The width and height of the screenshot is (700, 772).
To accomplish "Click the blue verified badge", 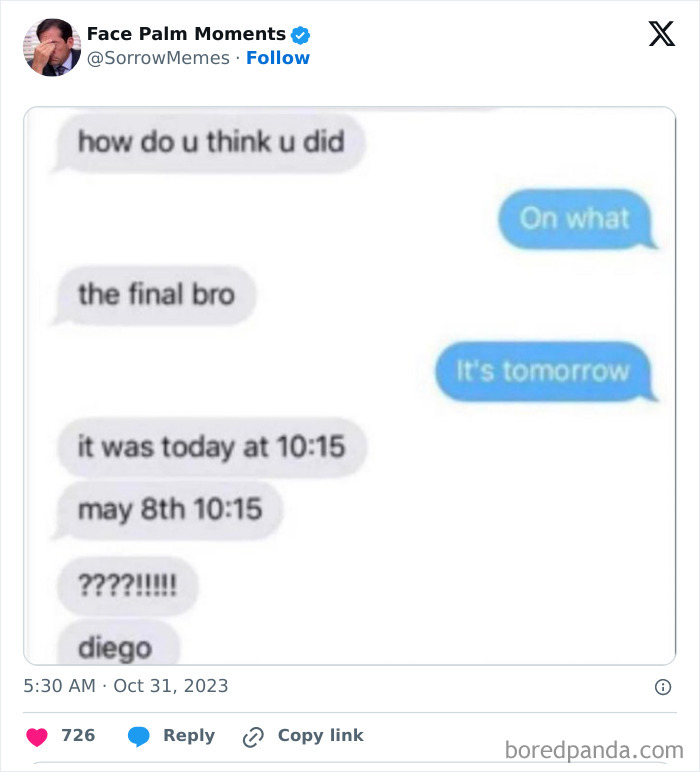I will point(301,35).
